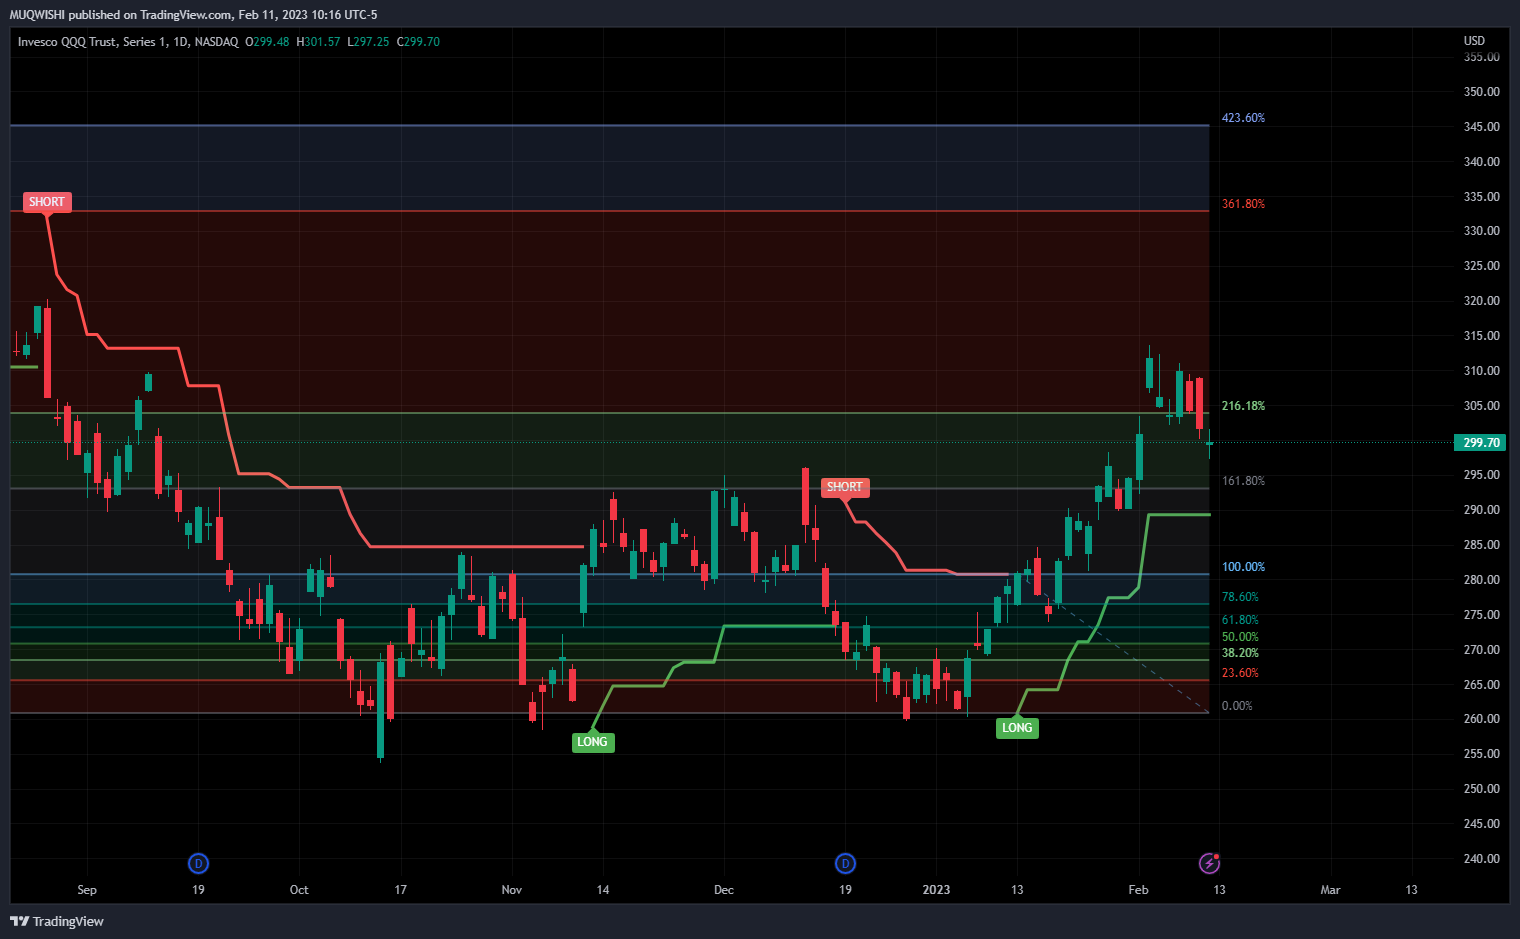This screenshot has width=1520, height=939.
Task: Click the 310.00 price axis value
Action: click(x=1481, y=371)
